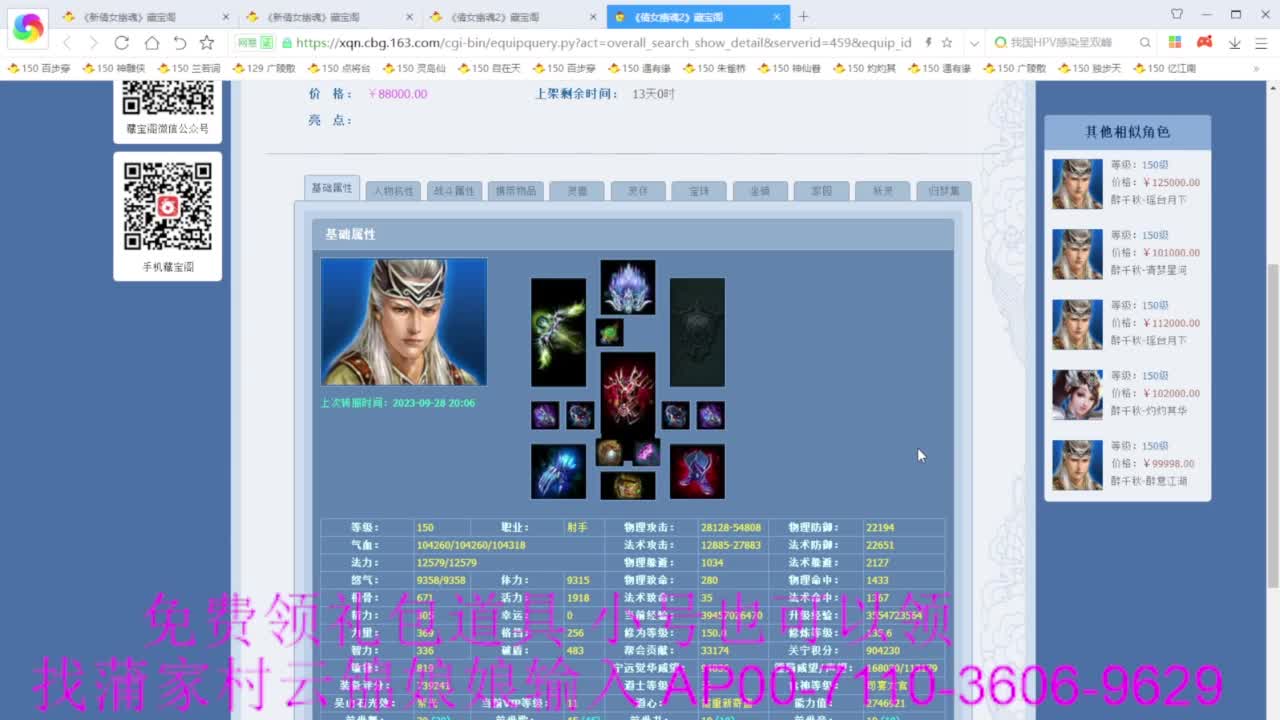Viewport: 1280px width, 720px height.
Task: Click the golden belt equipment icon
Action: 628,486
